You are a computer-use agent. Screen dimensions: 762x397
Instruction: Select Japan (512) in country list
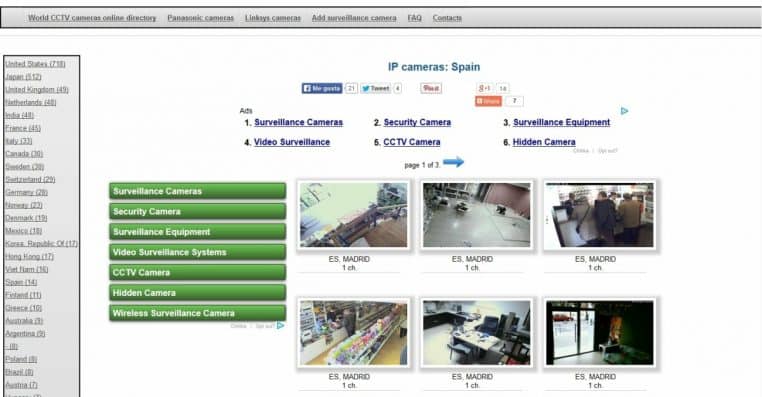pos(23,77)
